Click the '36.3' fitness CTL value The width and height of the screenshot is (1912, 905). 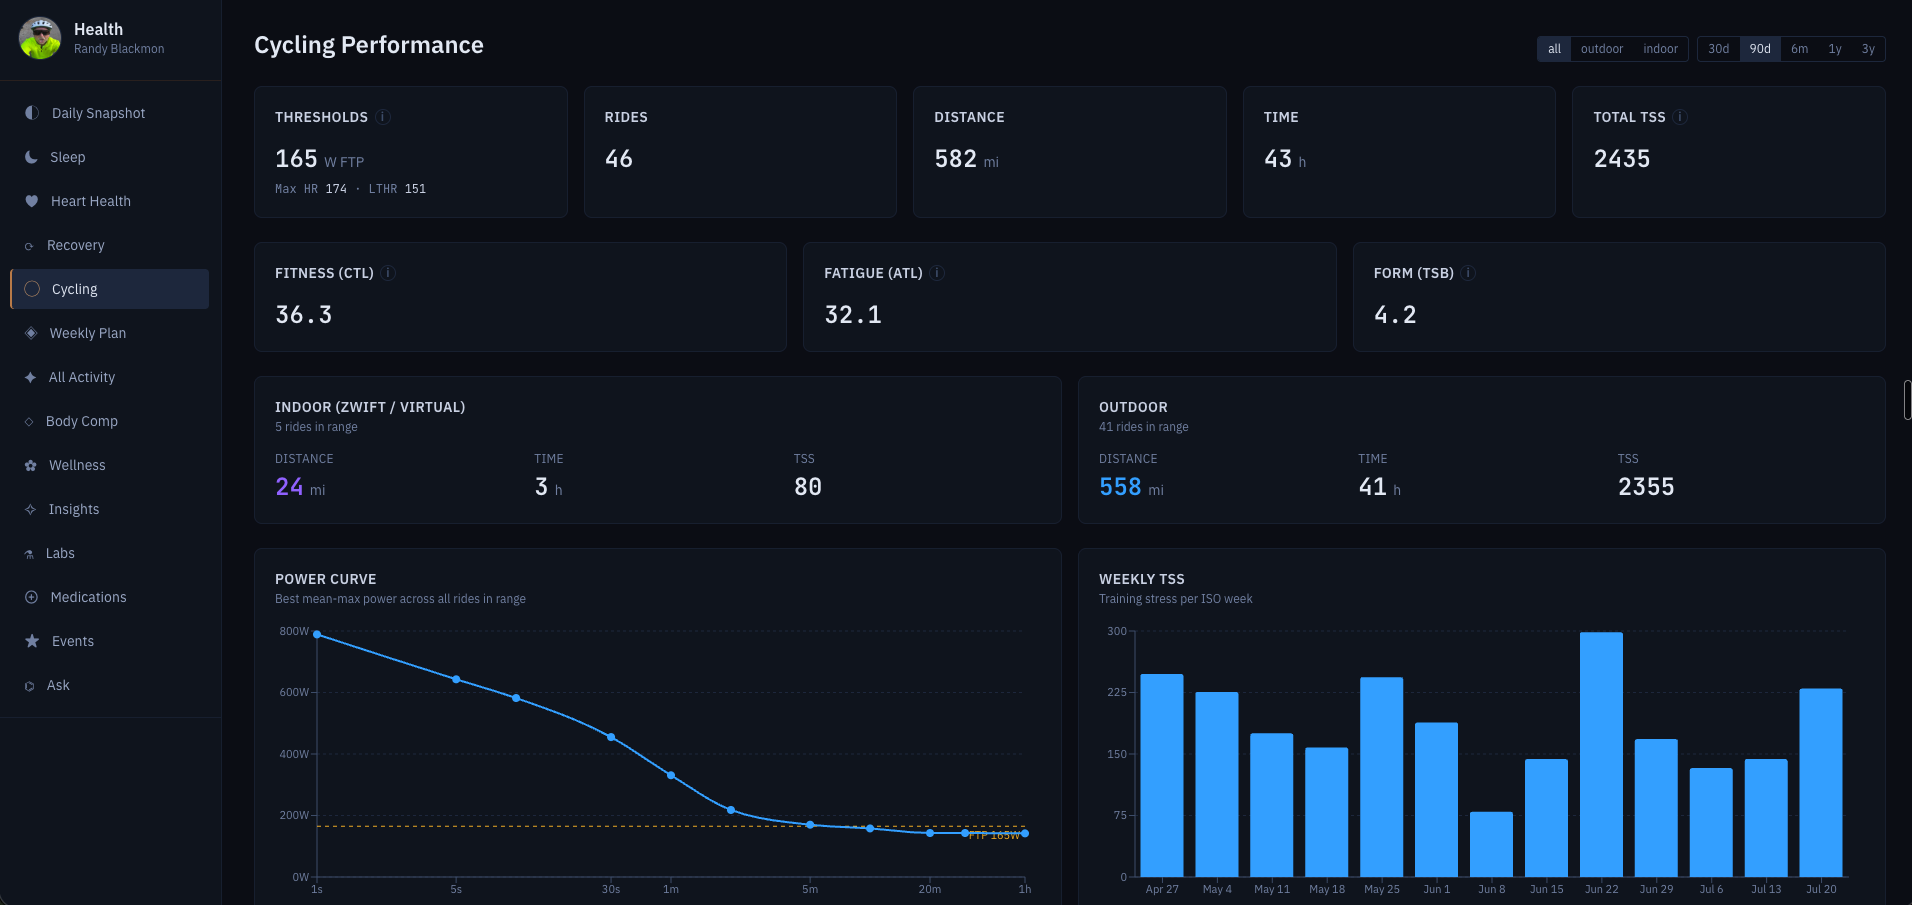pos(304,315)
